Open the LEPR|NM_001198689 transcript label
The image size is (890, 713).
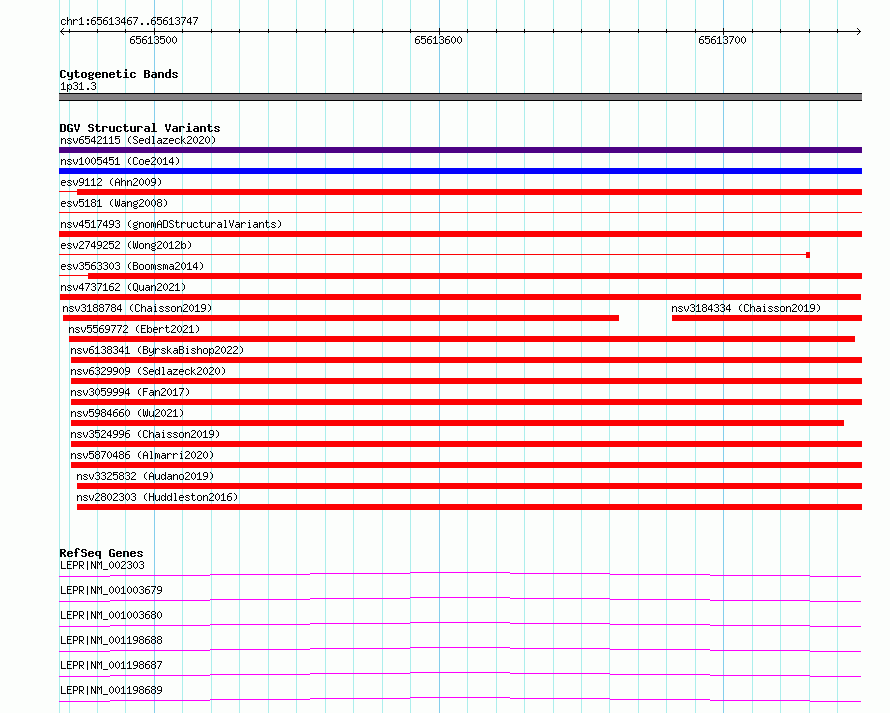coord(111,690)
